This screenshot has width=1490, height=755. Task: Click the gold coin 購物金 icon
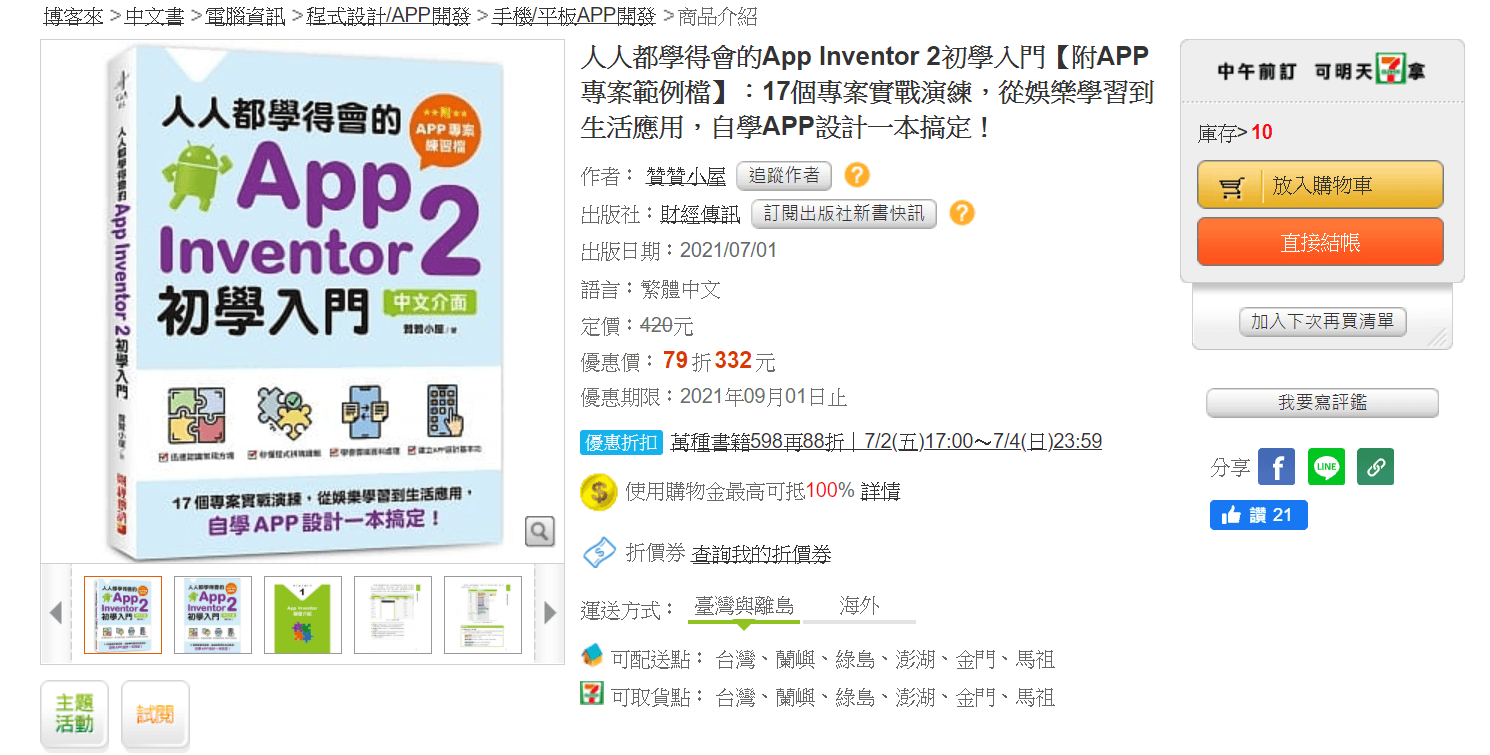(x=598, y=492)
